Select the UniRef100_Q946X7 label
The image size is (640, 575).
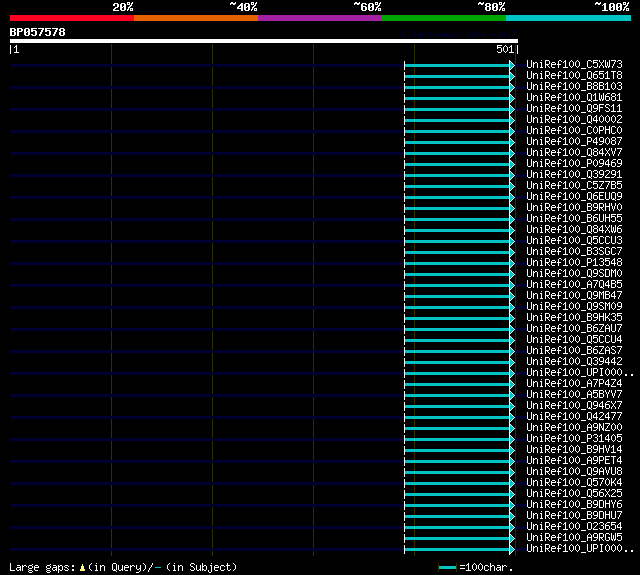click(x=574, y=406)
